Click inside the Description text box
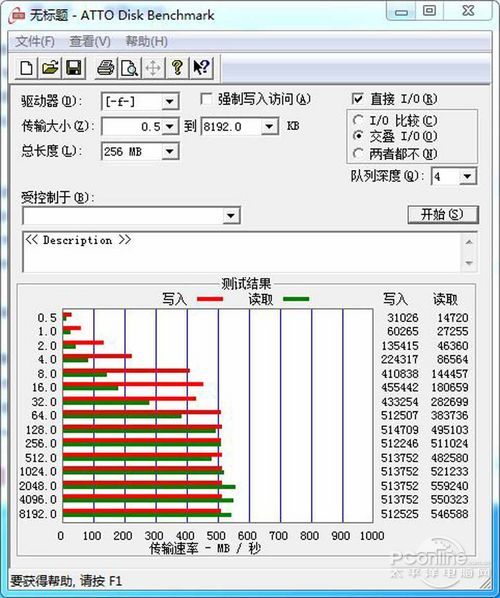The height and width of the screenshot is (598, 500). (242, 252)
